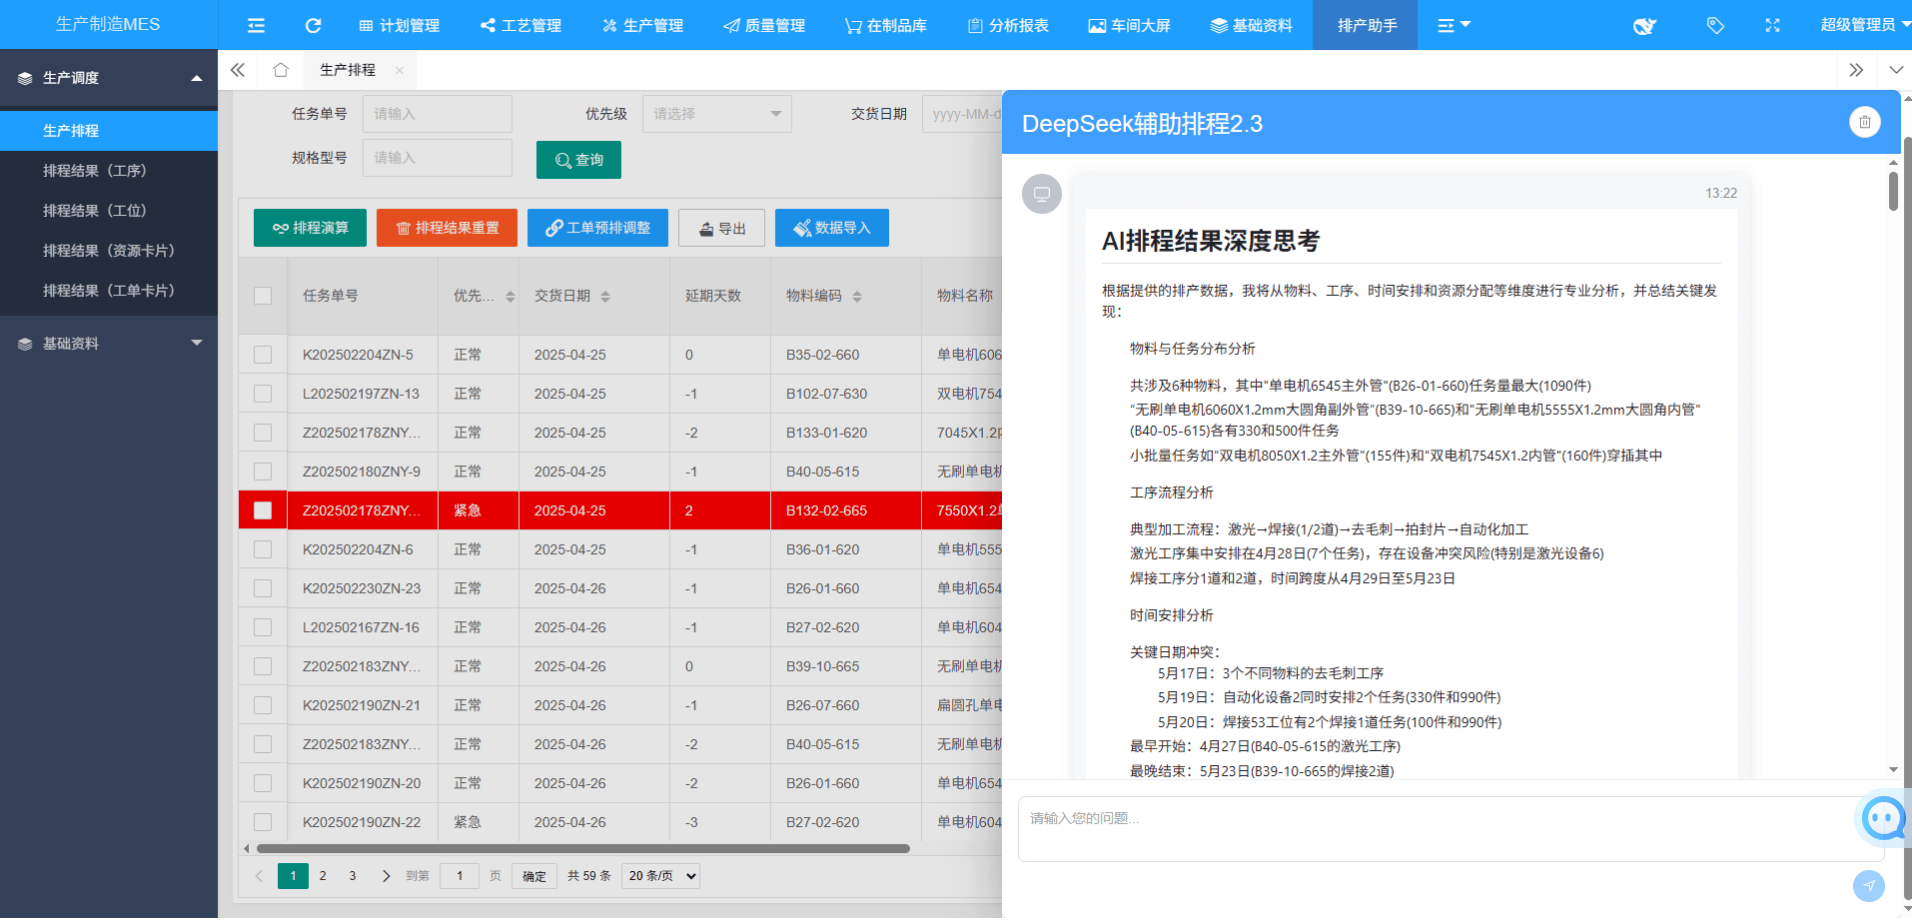Click the tag icon in header
This screenshot has width=1912, height=921.
(1715, 25)
